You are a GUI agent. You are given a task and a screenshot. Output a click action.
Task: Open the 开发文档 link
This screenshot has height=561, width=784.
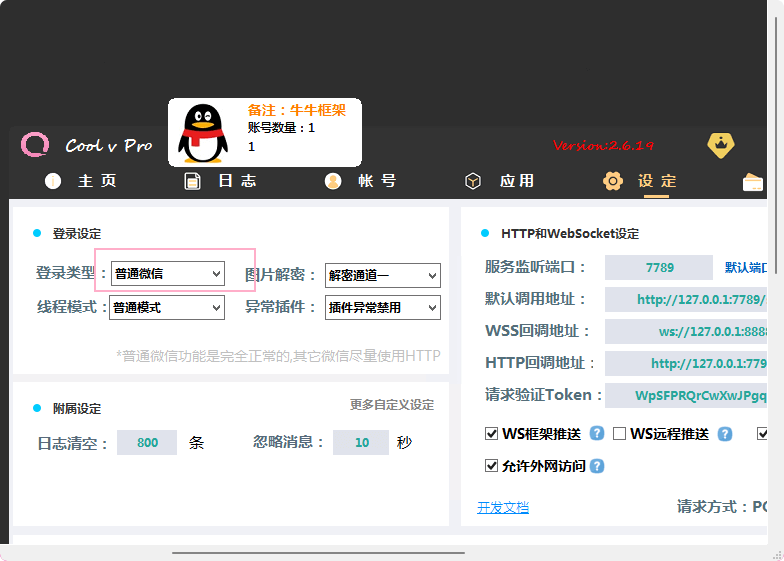tap(503, 508)
